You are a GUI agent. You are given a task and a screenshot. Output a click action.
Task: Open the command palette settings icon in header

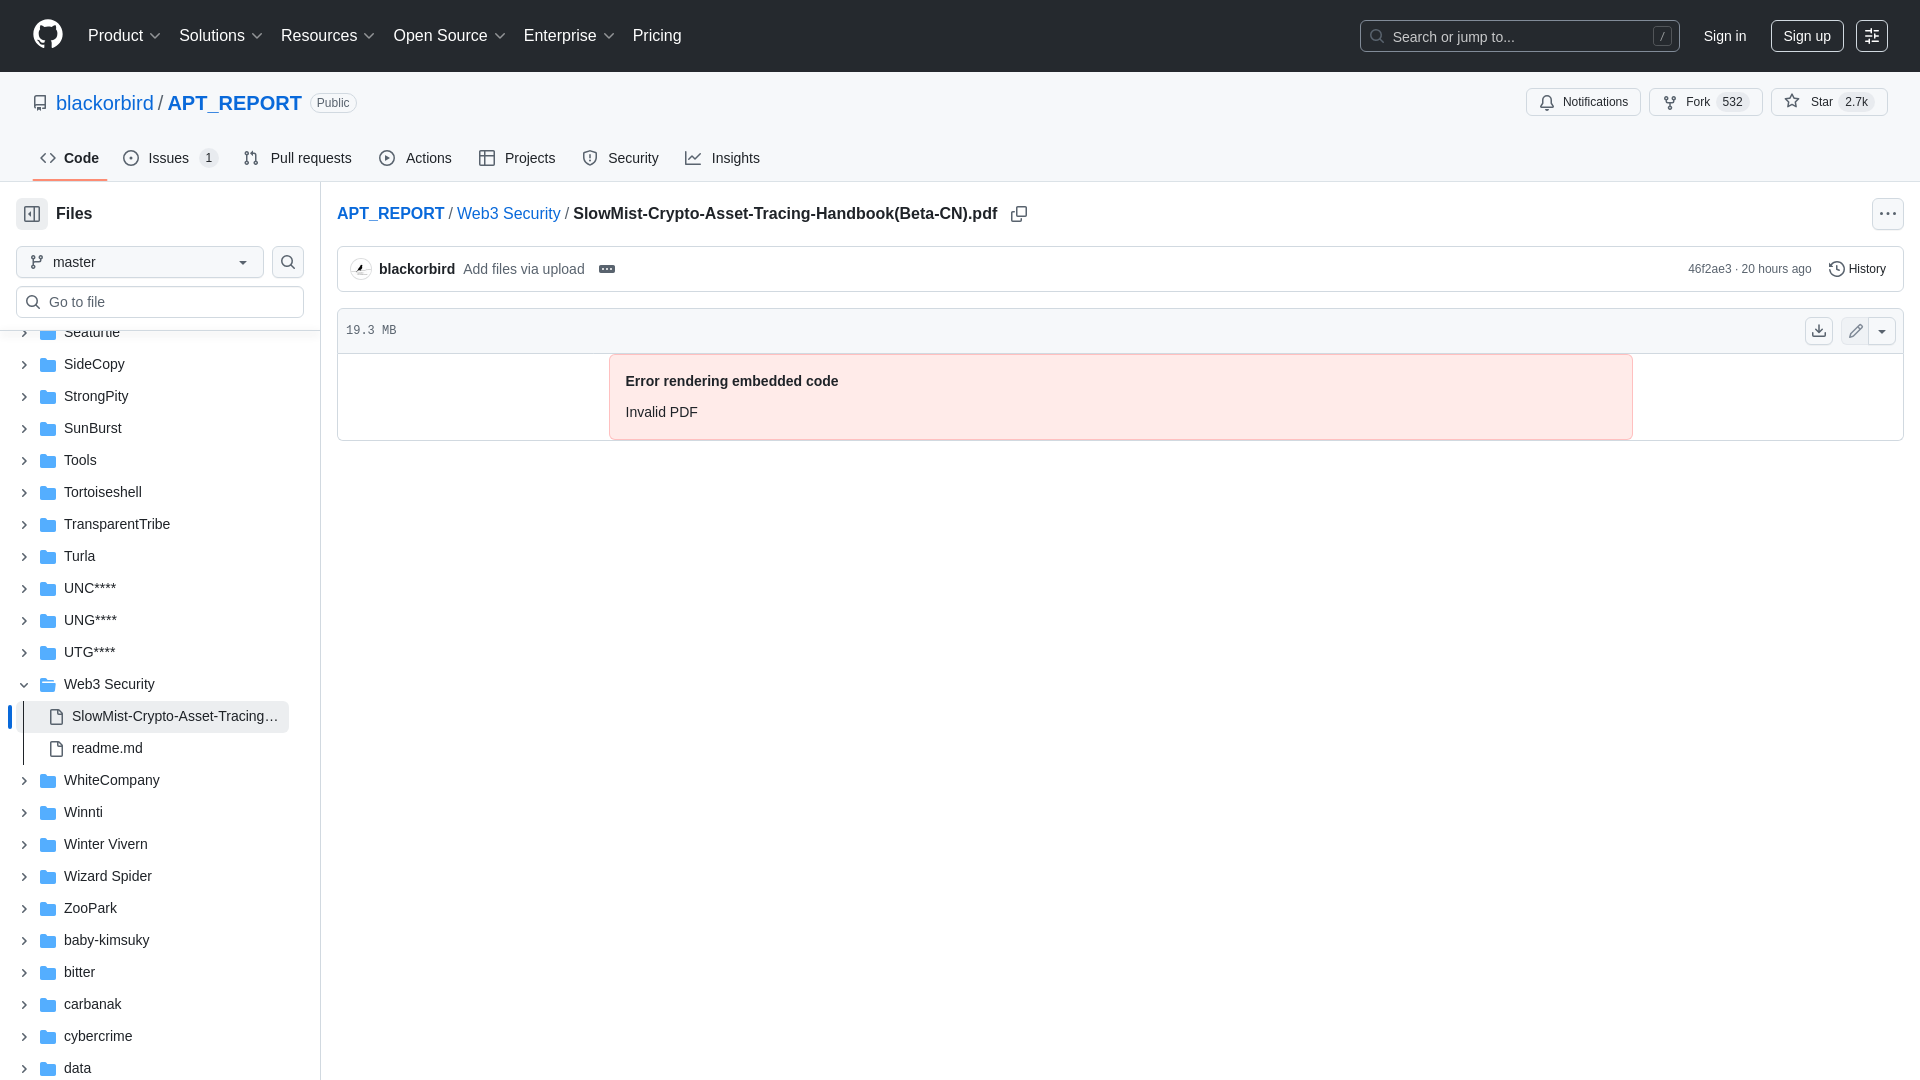1872,36
